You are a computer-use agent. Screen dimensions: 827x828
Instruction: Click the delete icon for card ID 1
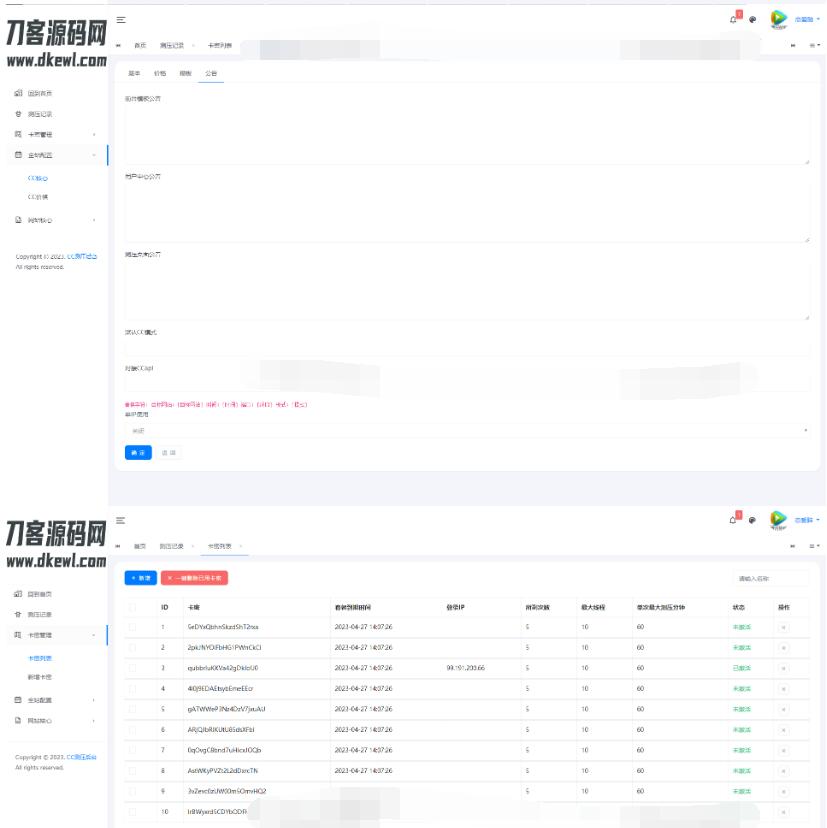click(x=783, y=627)
